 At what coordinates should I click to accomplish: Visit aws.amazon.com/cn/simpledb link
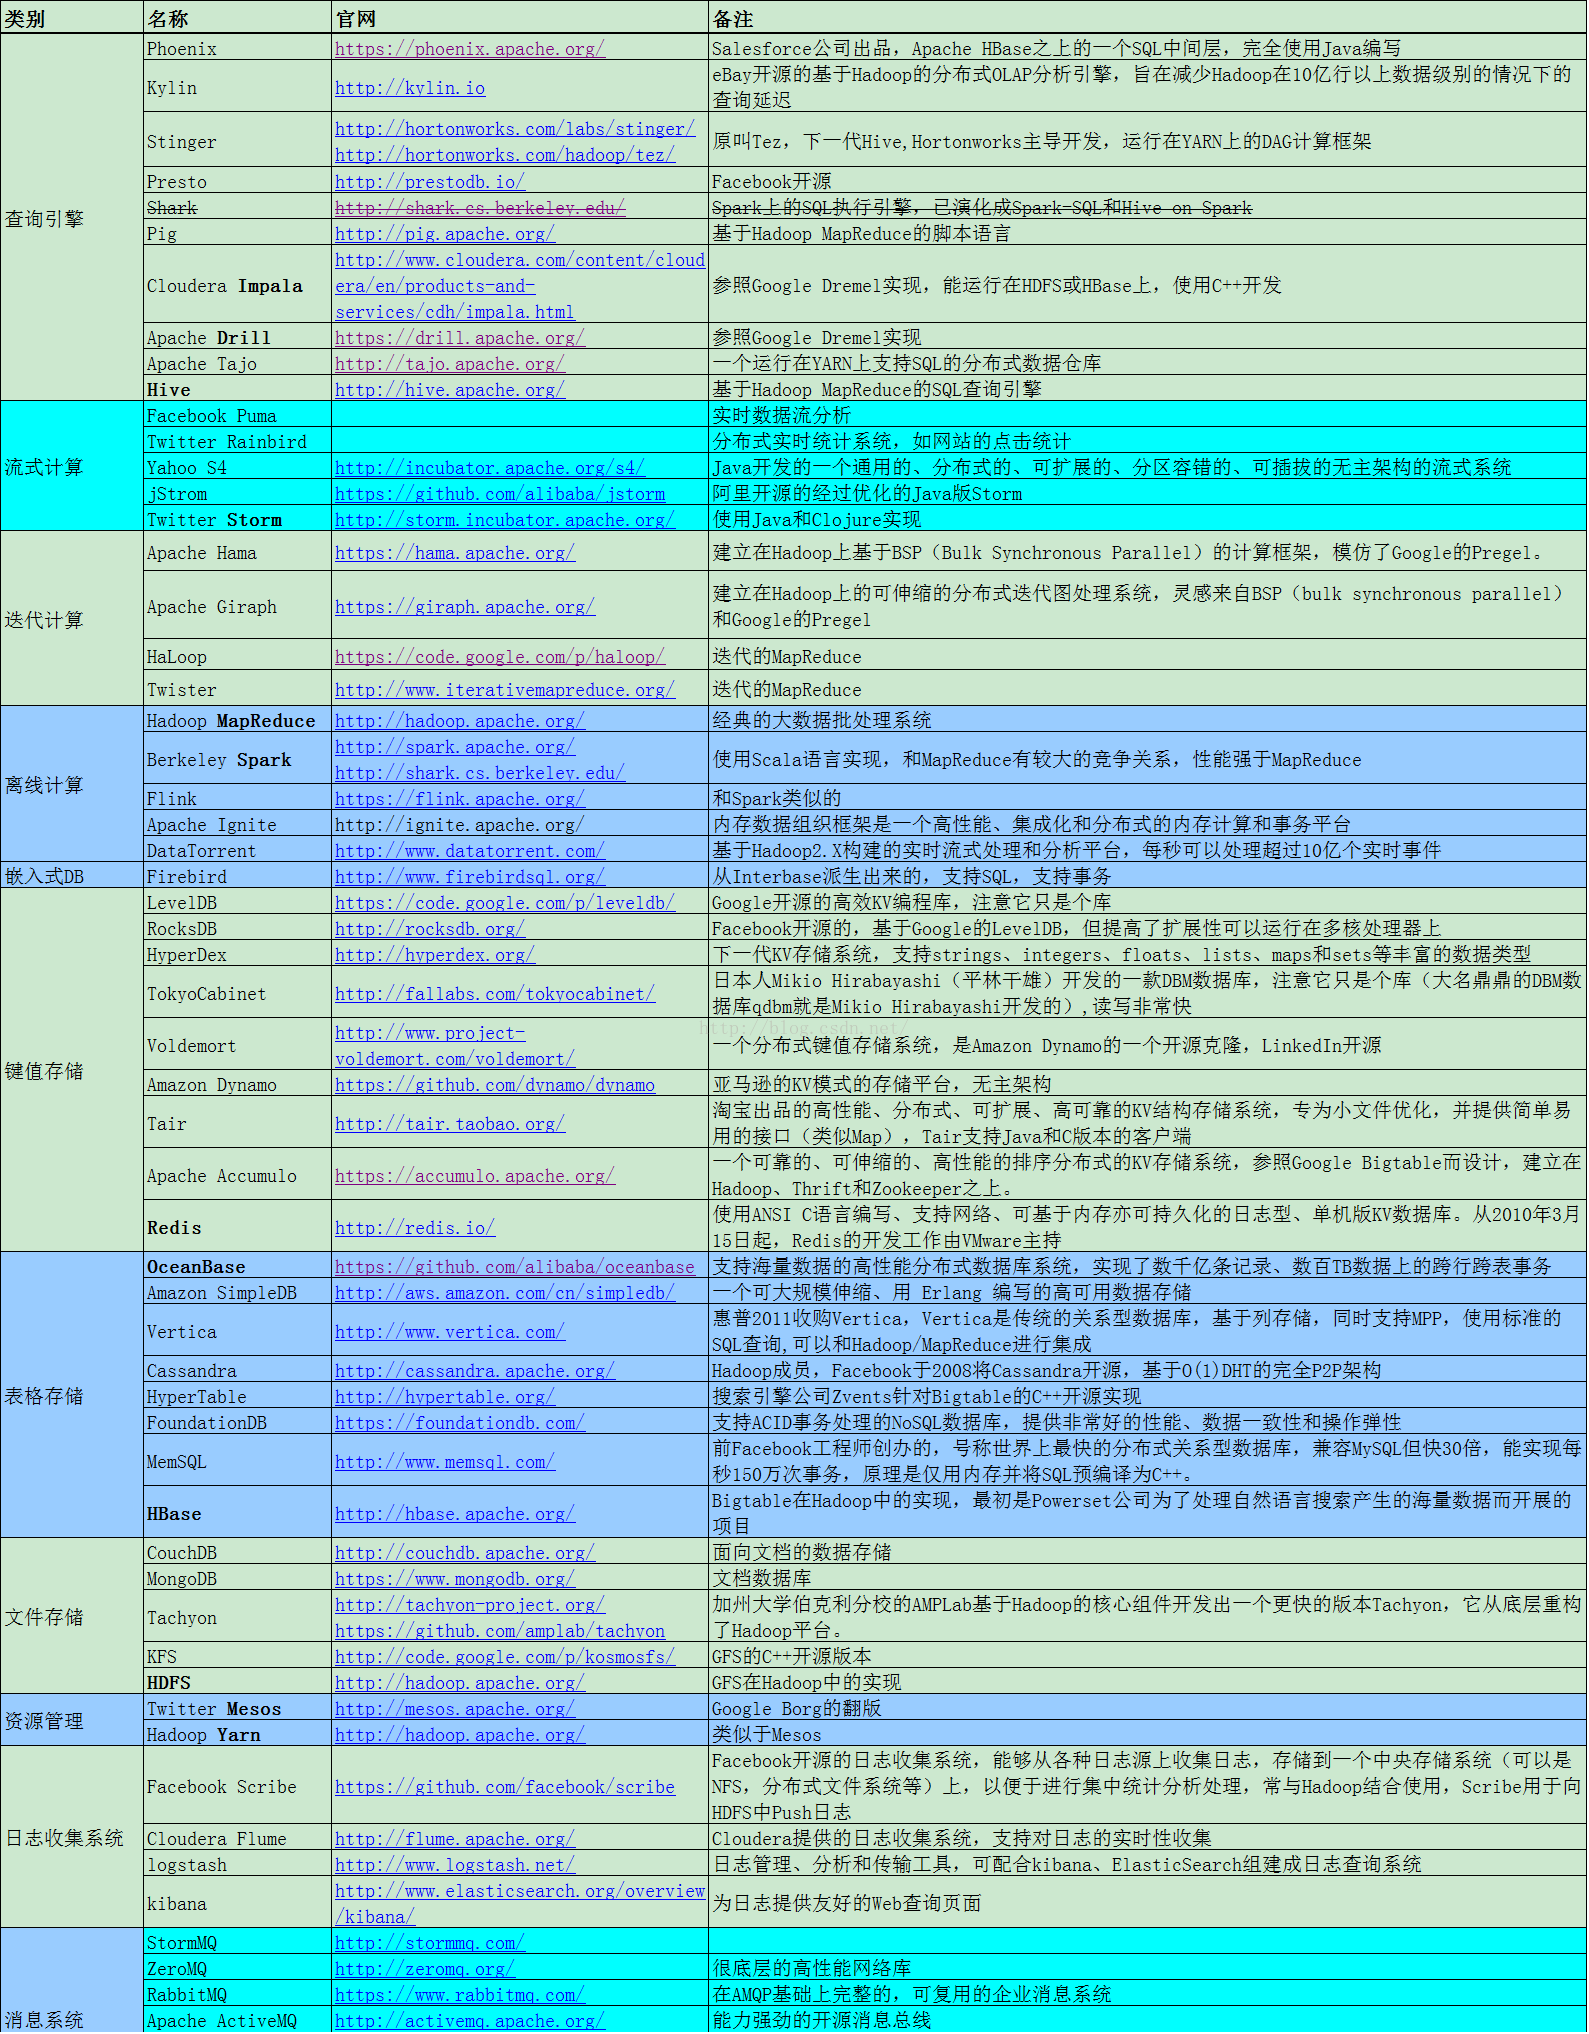[505, 1292]
